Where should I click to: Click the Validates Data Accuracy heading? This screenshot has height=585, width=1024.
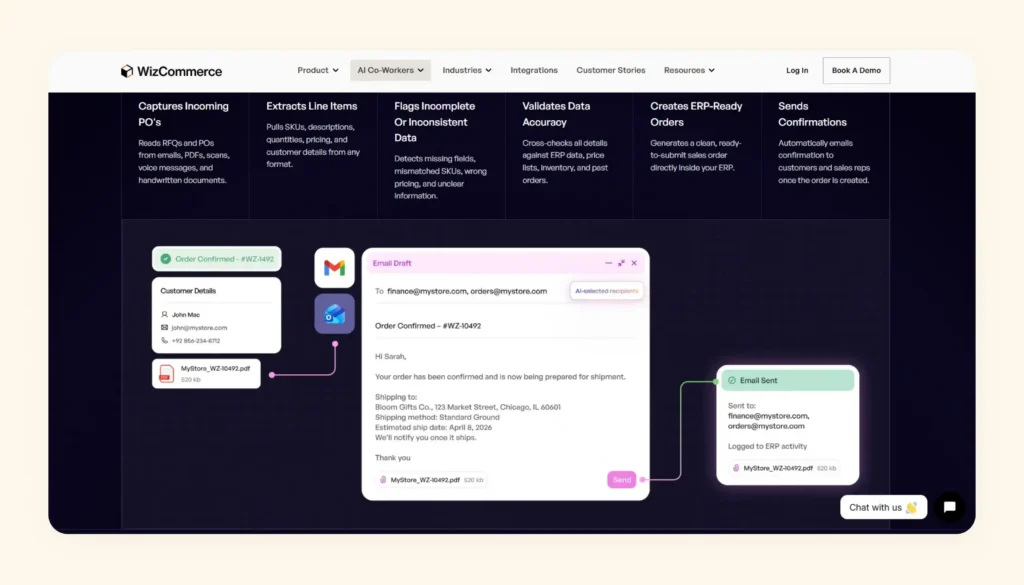[556, 114]
